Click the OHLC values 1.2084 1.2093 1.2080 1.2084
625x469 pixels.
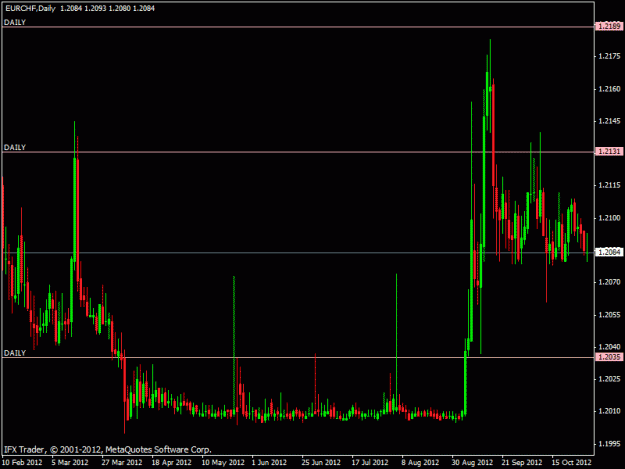(x=107, y=8)
